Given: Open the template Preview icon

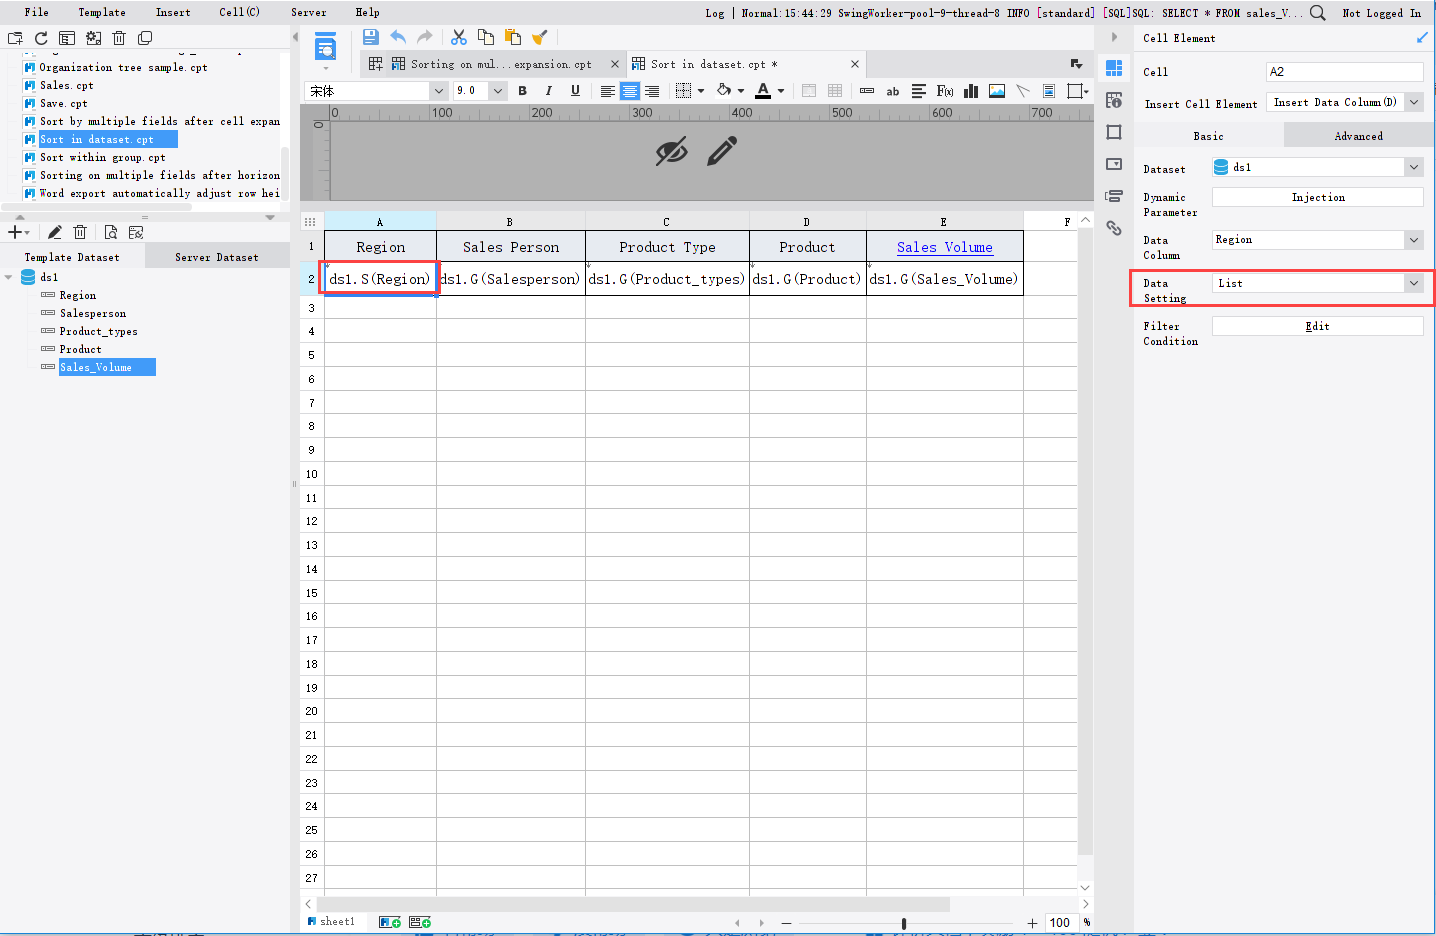Looking at the screenshot, I should tap(326, 47).
